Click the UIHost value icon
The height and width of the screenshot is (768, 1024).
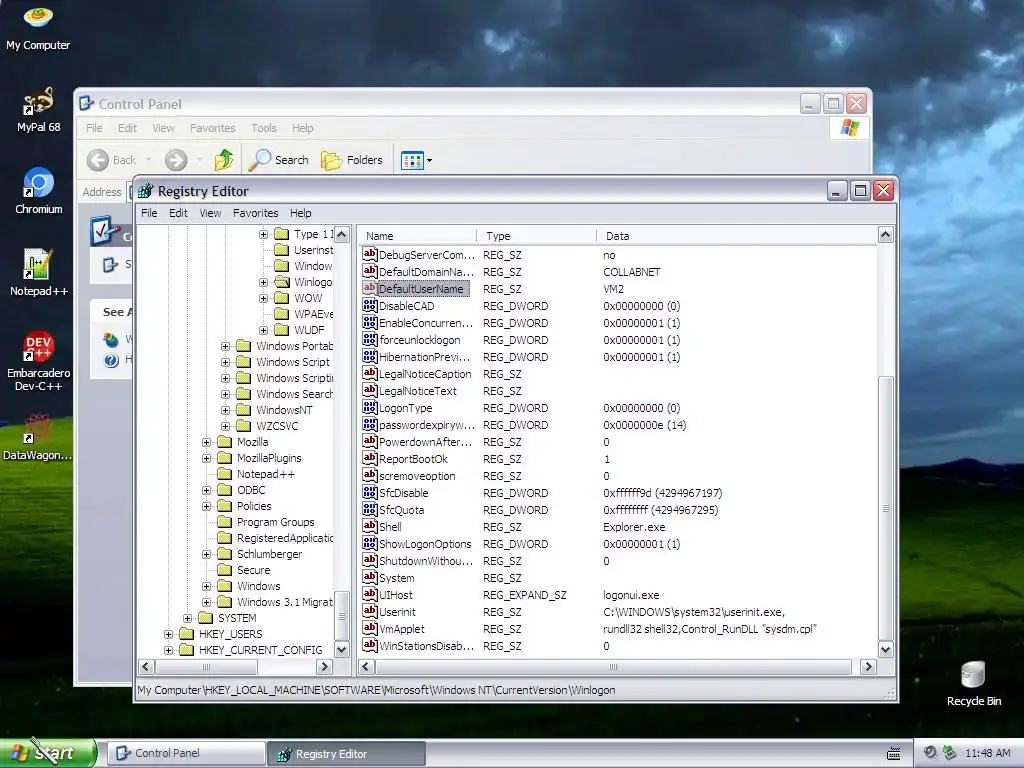tap(370, 594)
